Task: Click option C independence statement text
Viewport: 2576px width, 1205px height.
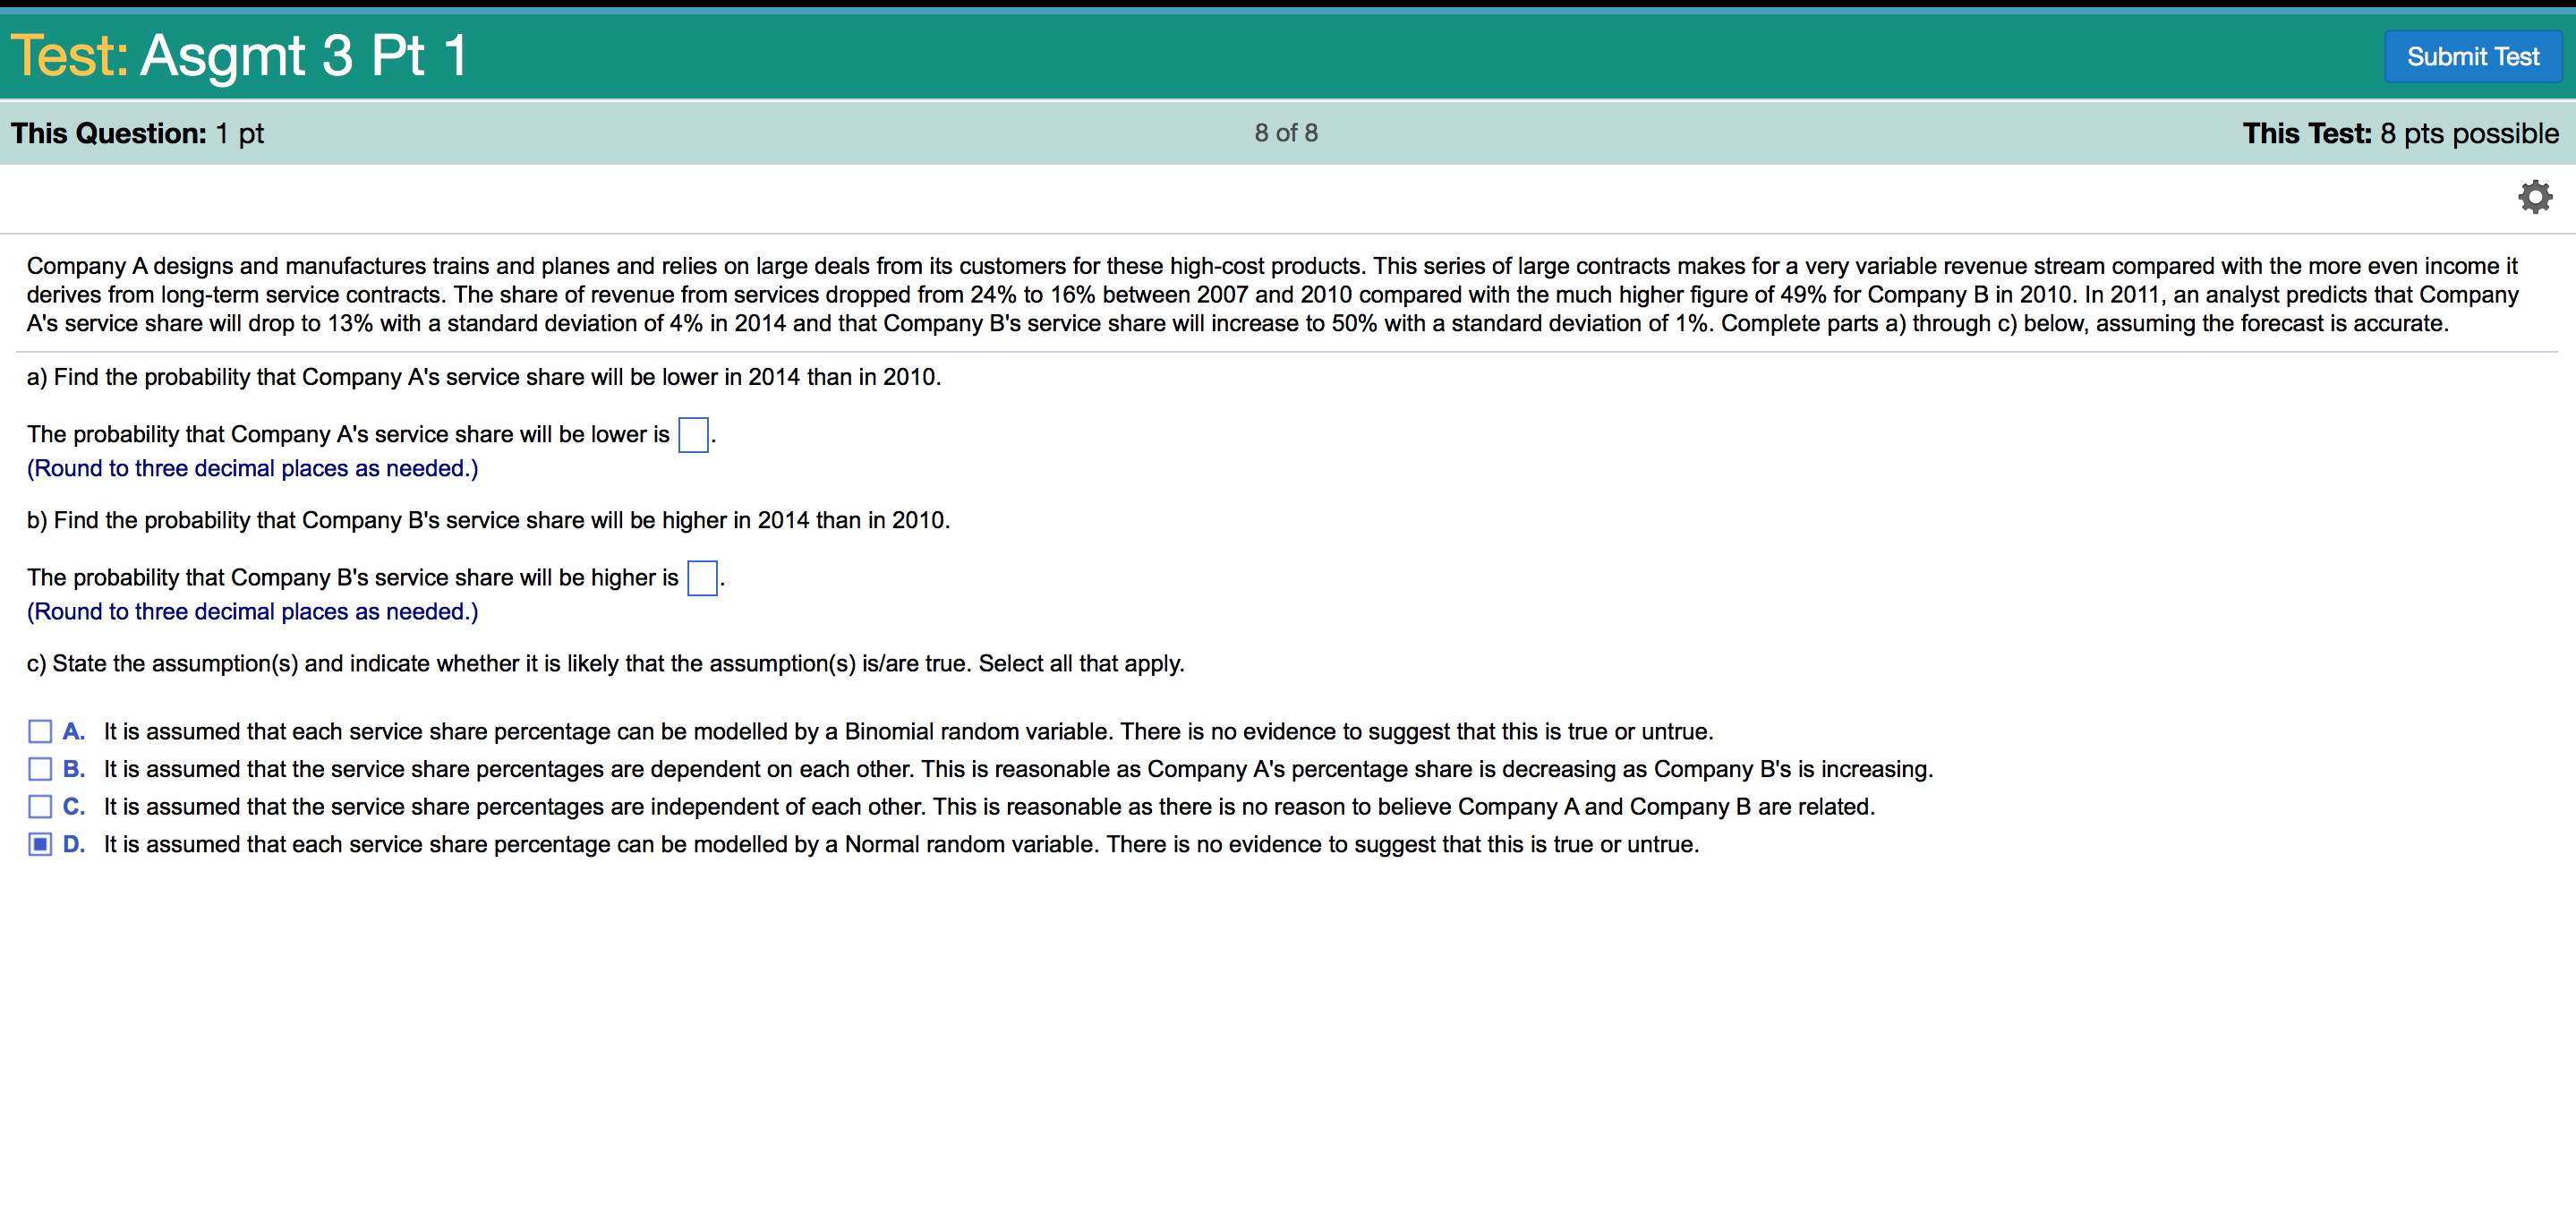Action: [x=988, y=807]
